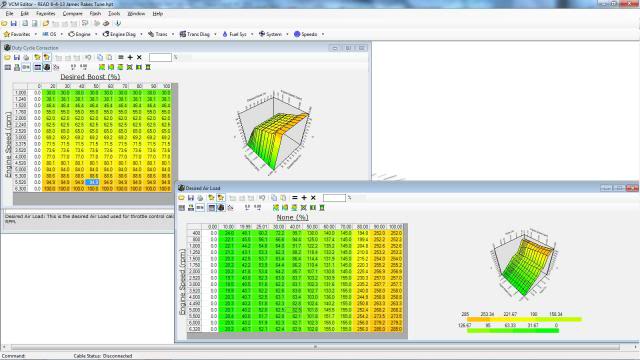
Task: Multiply X icon in Desired Air Load toolbar
Action: pyautogui.click(x=313, y=198)
